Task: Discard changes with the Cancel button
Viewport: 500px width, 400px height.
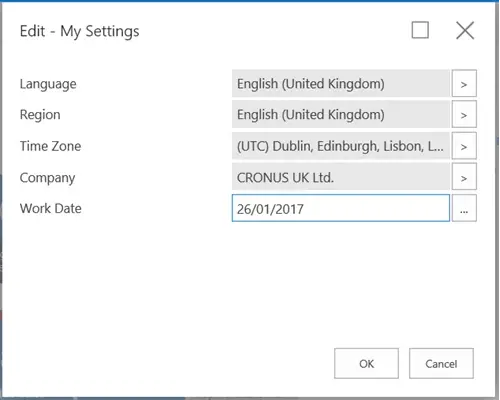Action: point(441,364)
